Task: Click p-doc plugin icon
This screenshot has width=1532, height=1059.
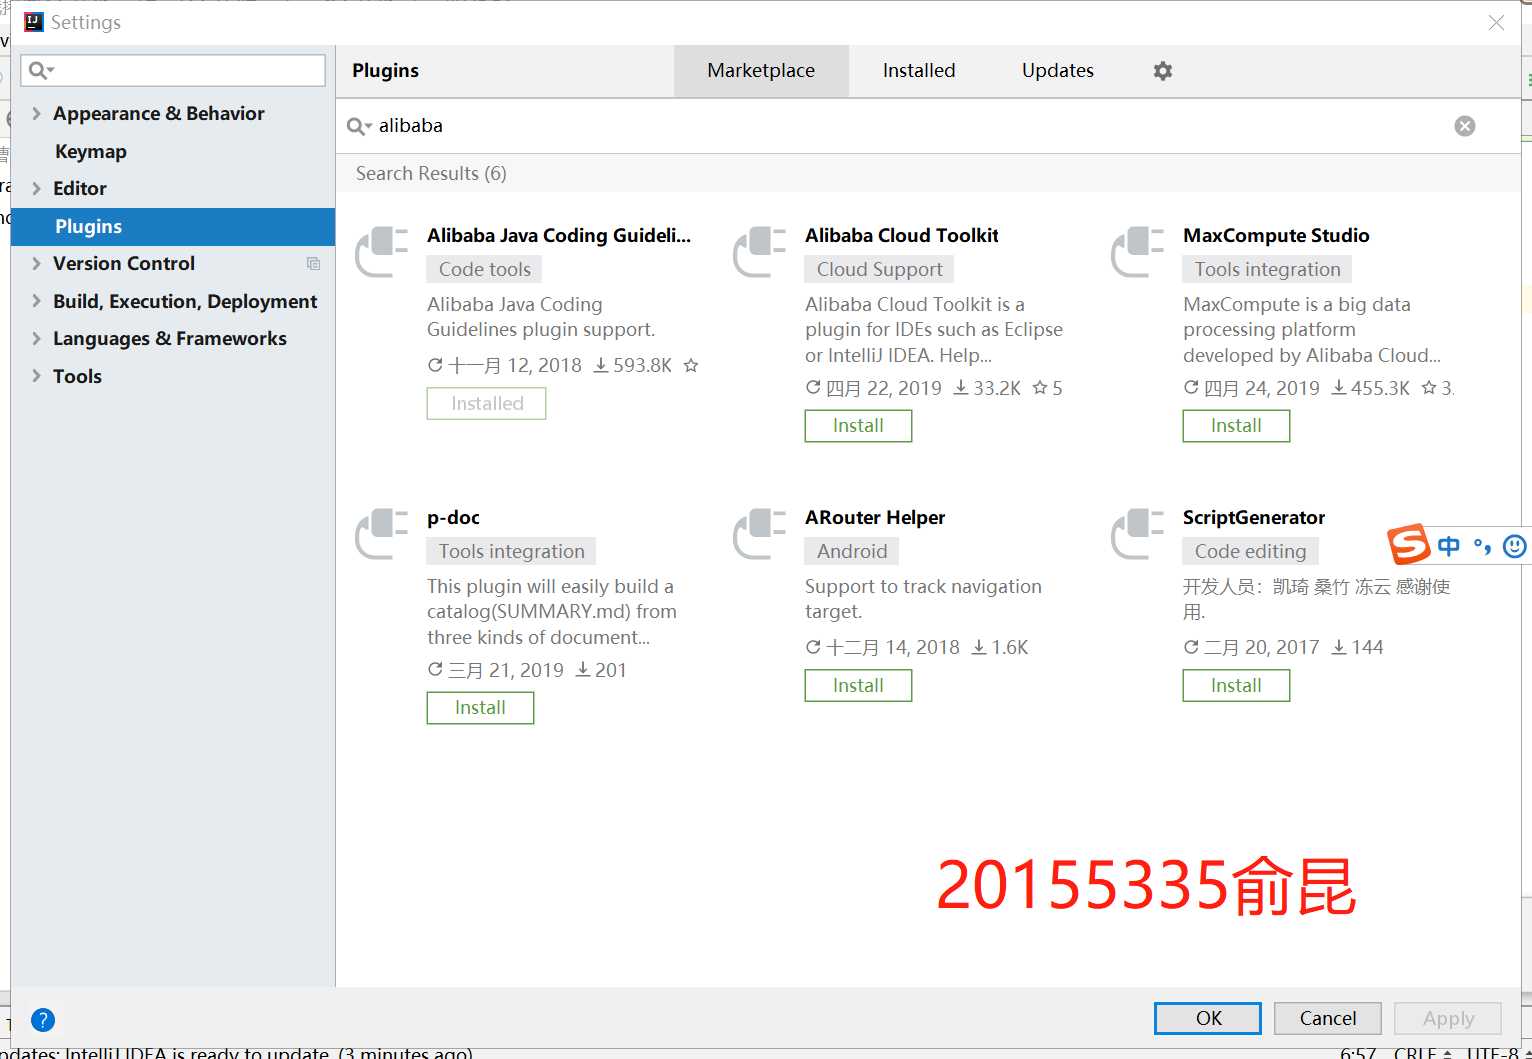Action: point(382,533)
